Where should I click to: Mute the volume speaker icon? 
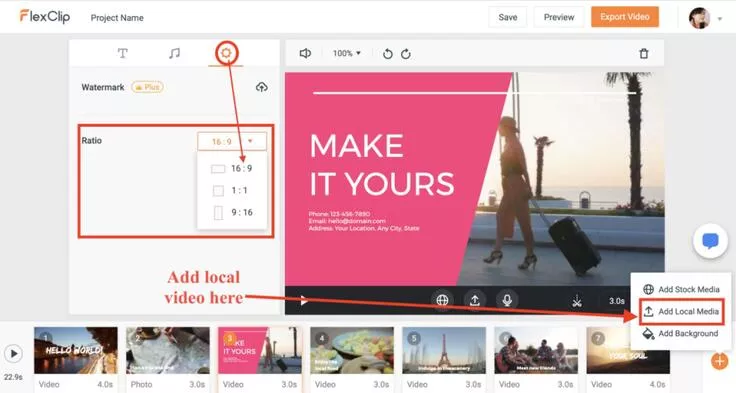coord(305,54)
